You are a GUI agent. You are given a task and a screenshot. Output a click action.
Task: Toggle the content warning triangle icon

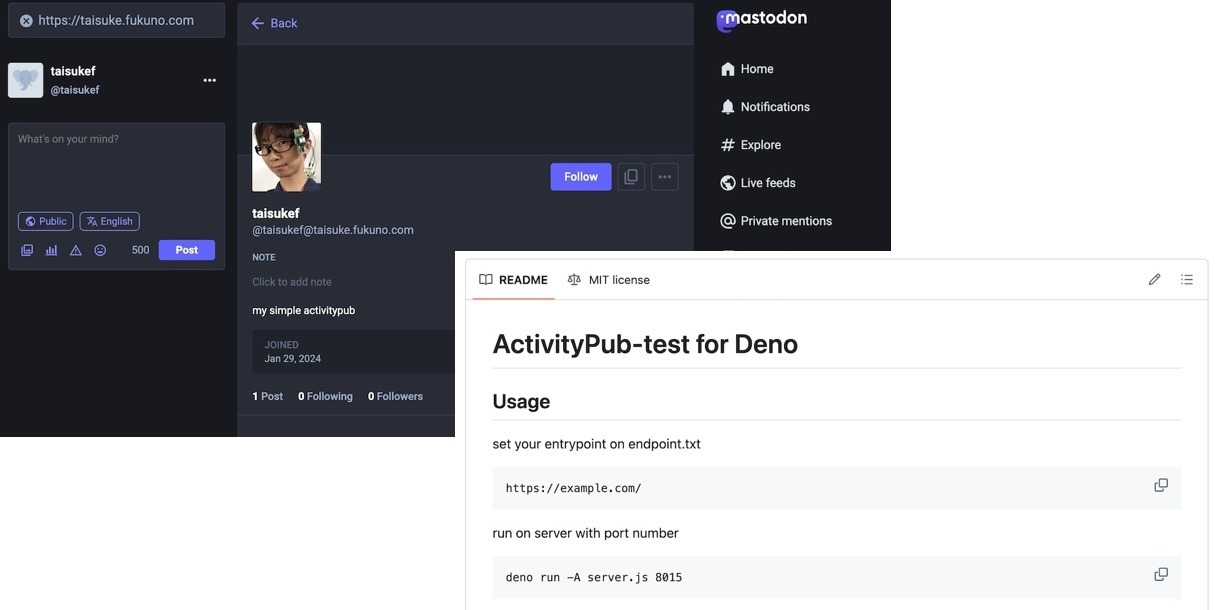[76, 250]
